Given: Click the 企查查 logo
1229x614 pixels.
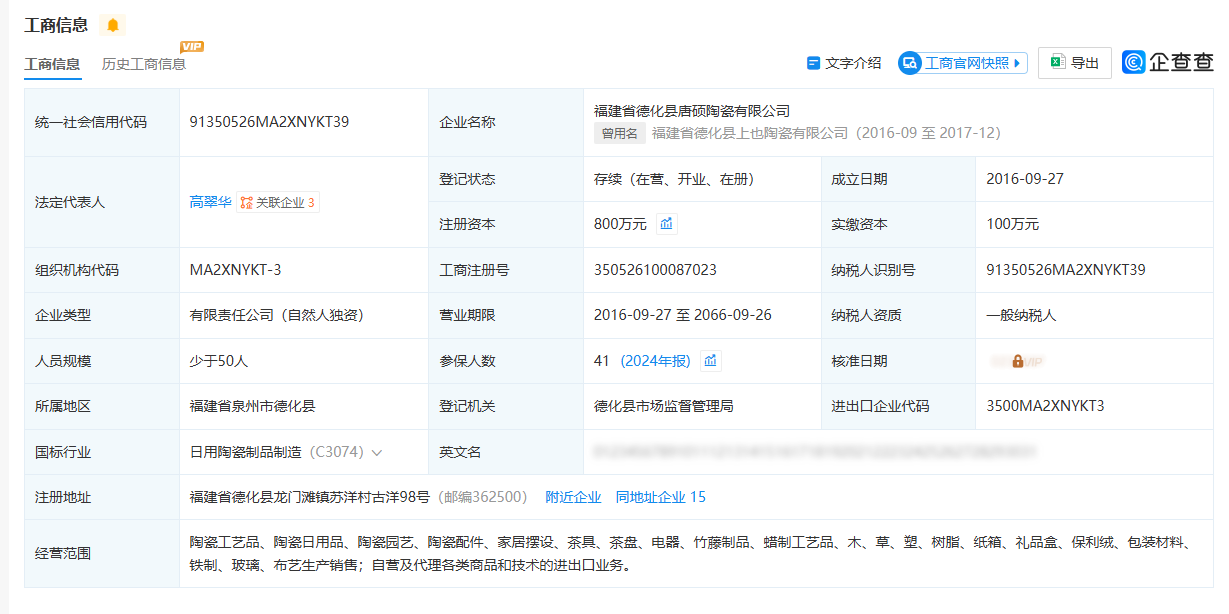Looking at the screenshot, I should 1167,62.
